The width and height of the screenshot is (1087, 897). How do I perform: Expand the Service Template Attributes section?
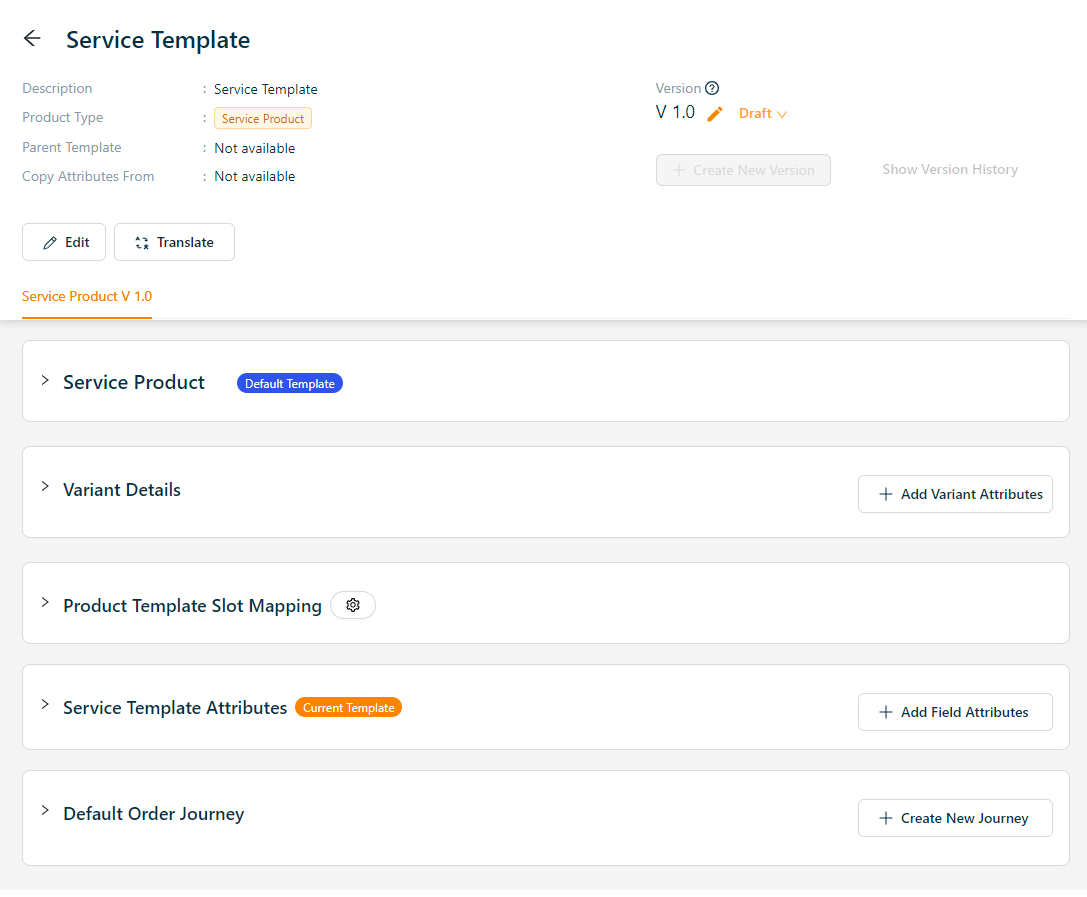pos(45,705)
